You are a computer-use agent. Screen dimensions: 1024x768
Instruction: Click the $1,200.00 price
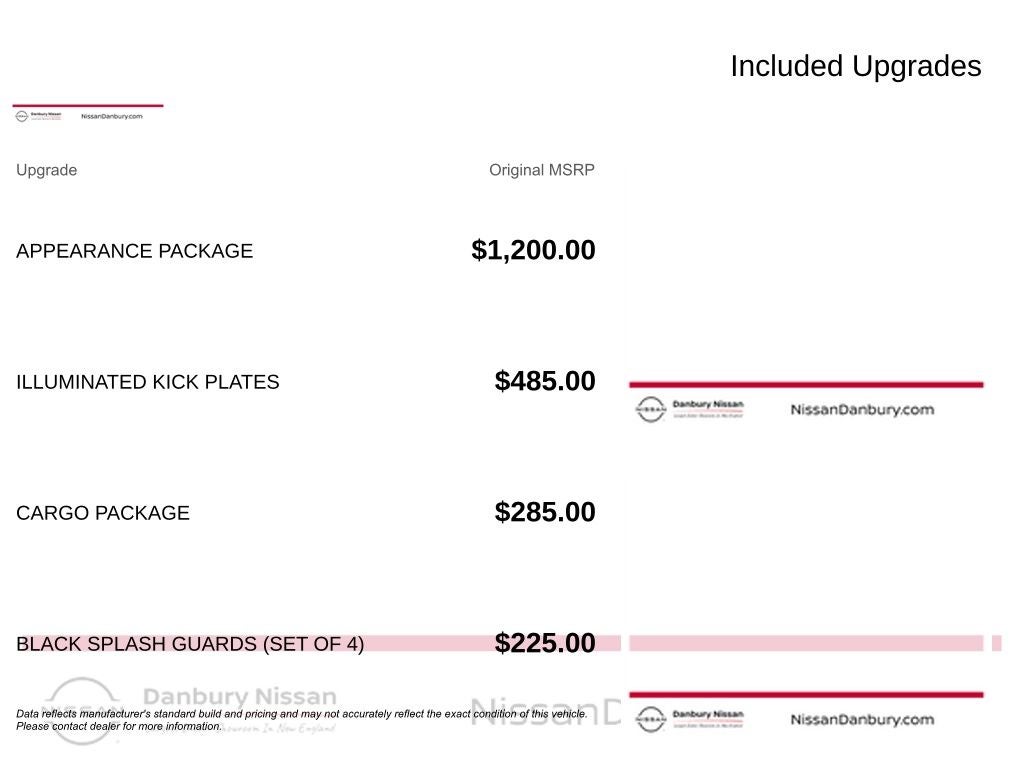[533, 250]
